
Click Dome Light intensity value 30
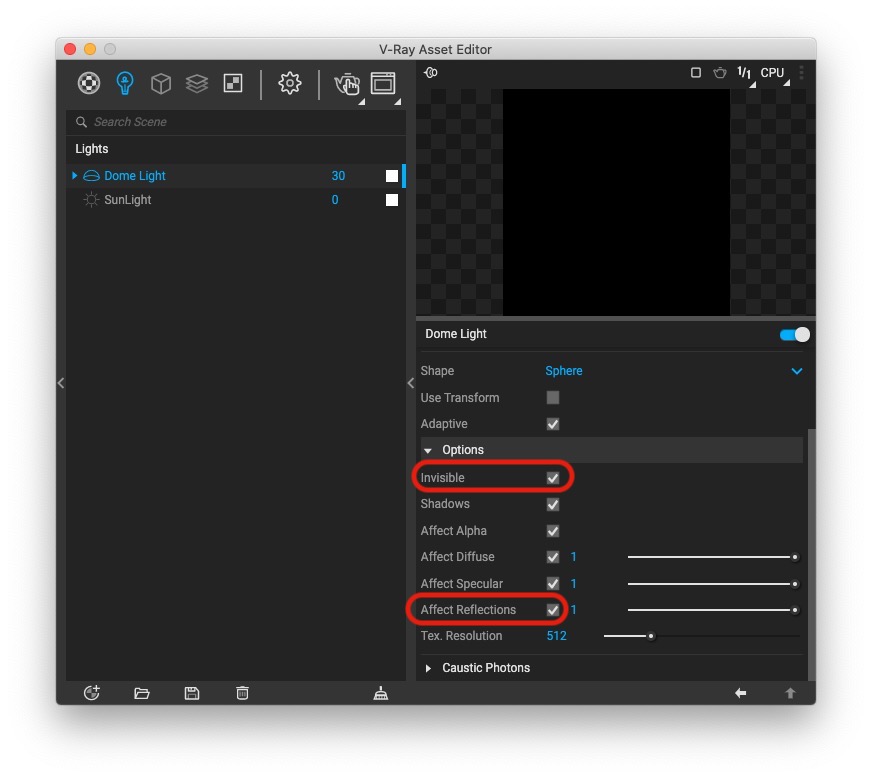338,176
